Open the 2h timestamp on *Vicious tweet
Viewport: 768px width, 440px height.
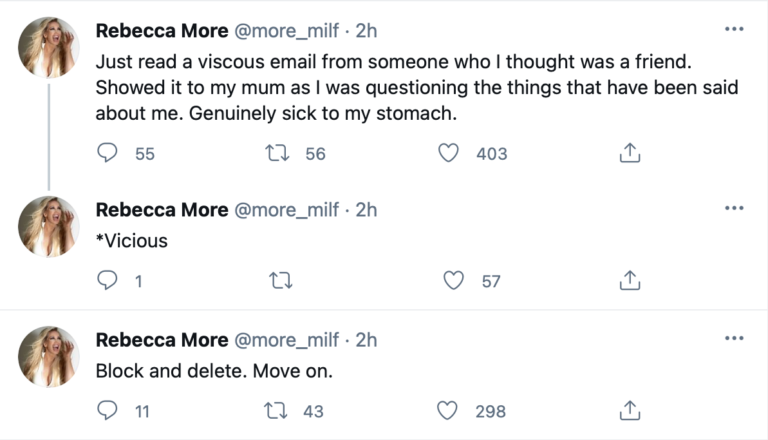pyautogui.click(x=367, y=209)
